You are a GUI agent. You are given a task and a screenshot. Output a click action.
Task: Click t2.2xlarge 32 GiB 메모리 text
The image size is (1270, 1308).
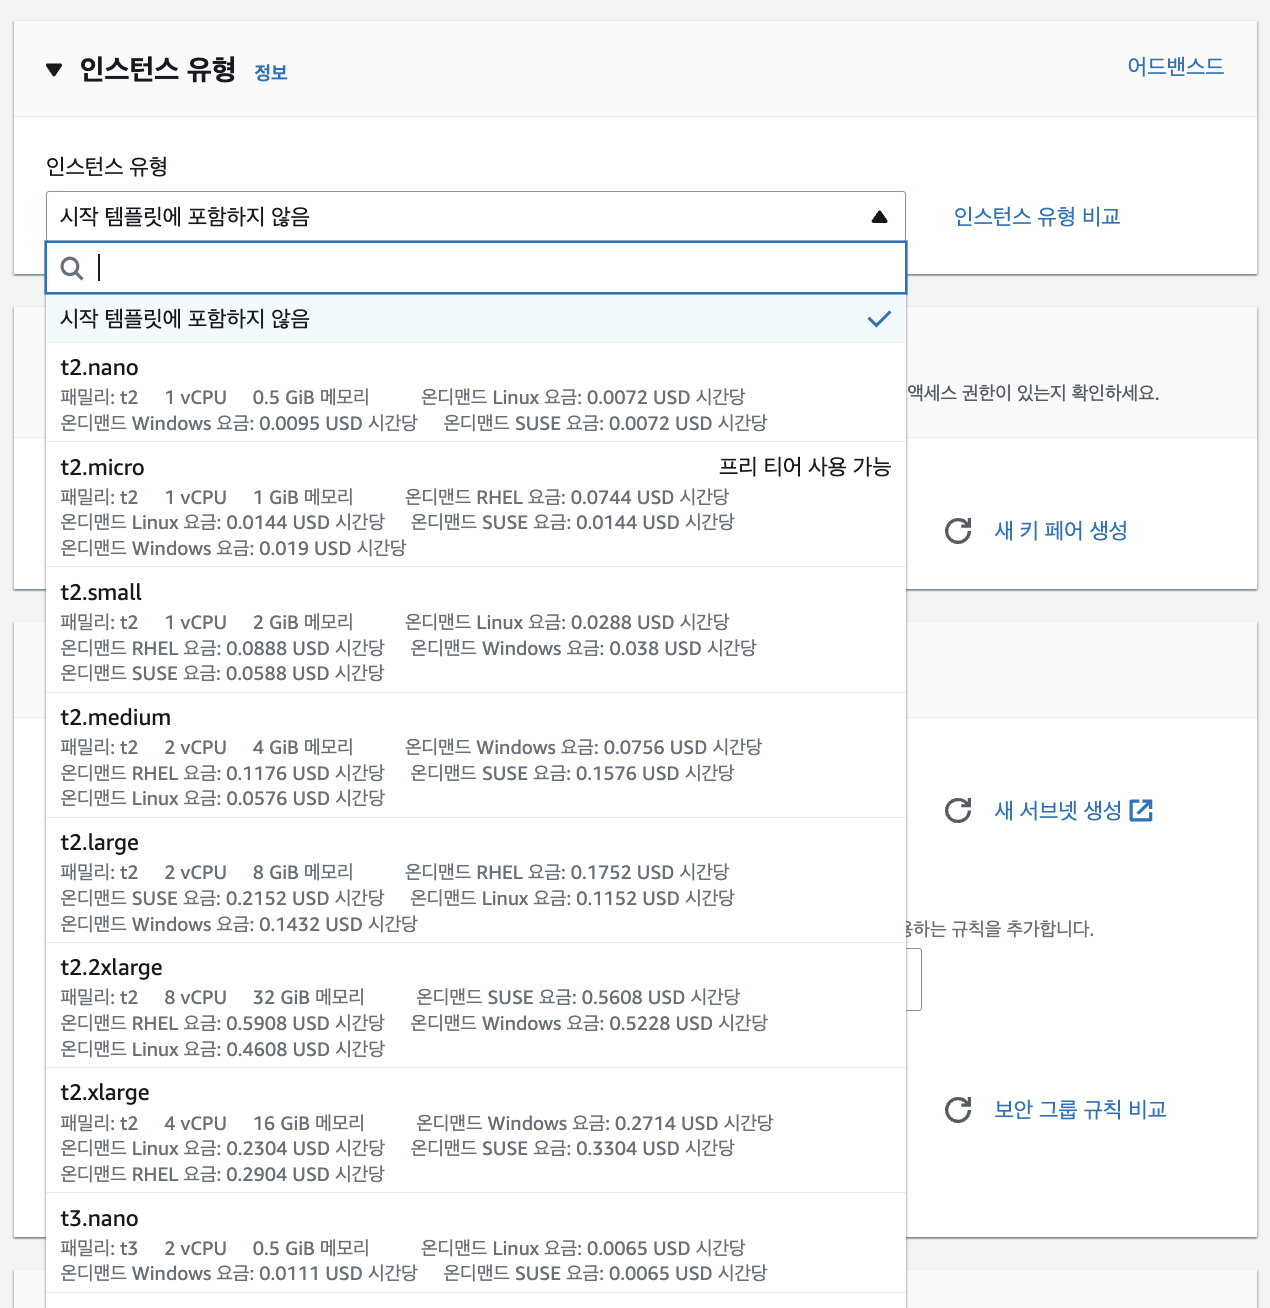(309, 997)
